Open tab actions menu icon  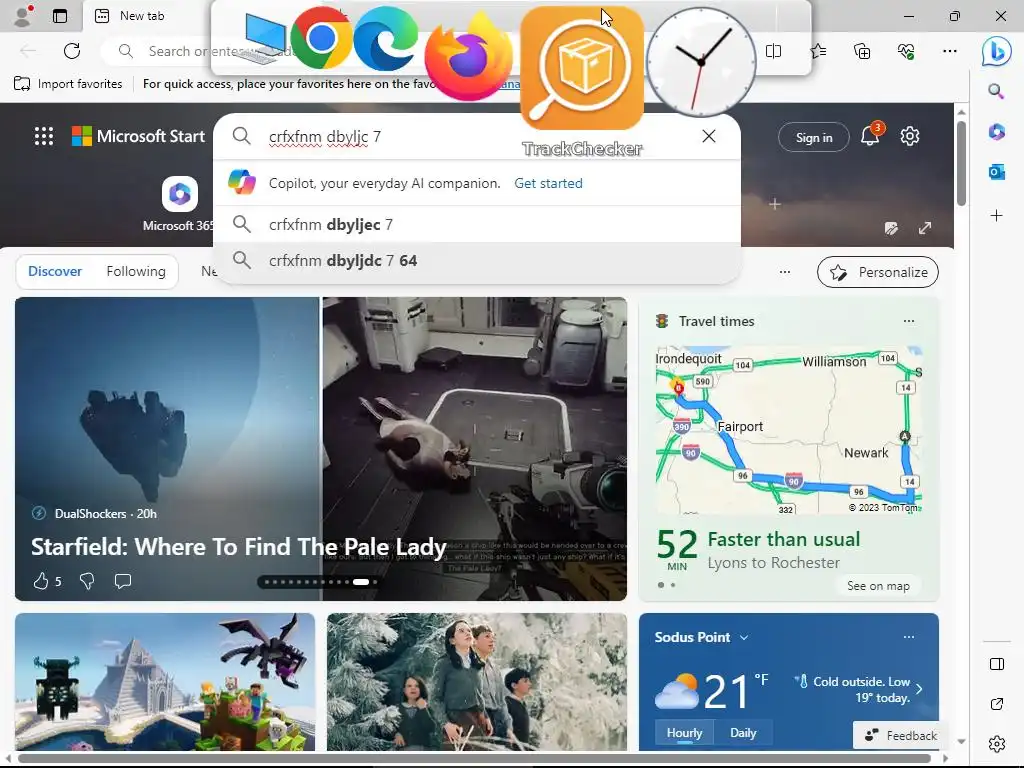(x=60, y=16)
